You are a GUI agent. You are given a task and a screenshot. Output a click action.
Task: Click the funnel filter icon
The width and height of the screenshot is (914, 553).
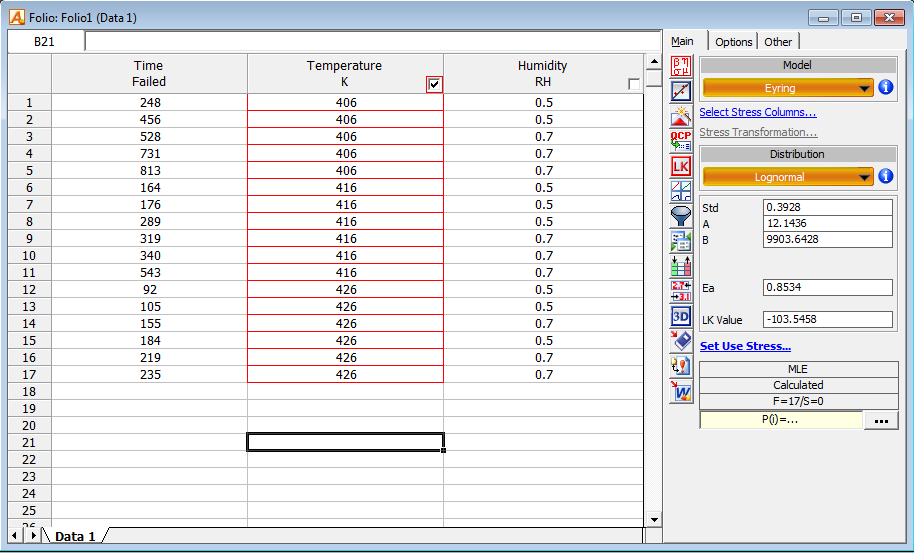(x=681, y=216)
